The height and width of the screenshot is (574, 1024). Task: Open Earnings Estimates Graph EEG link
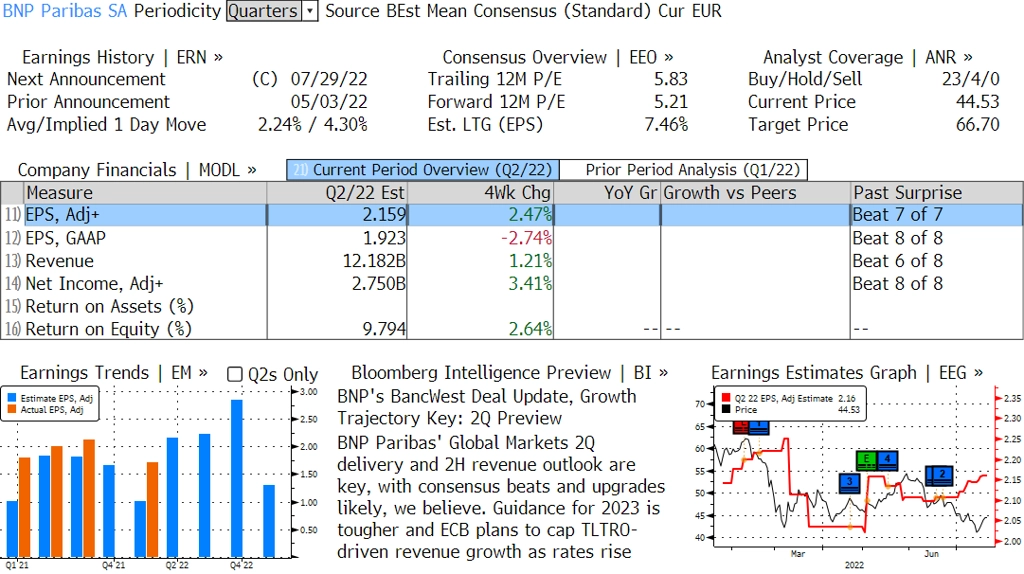846,373
